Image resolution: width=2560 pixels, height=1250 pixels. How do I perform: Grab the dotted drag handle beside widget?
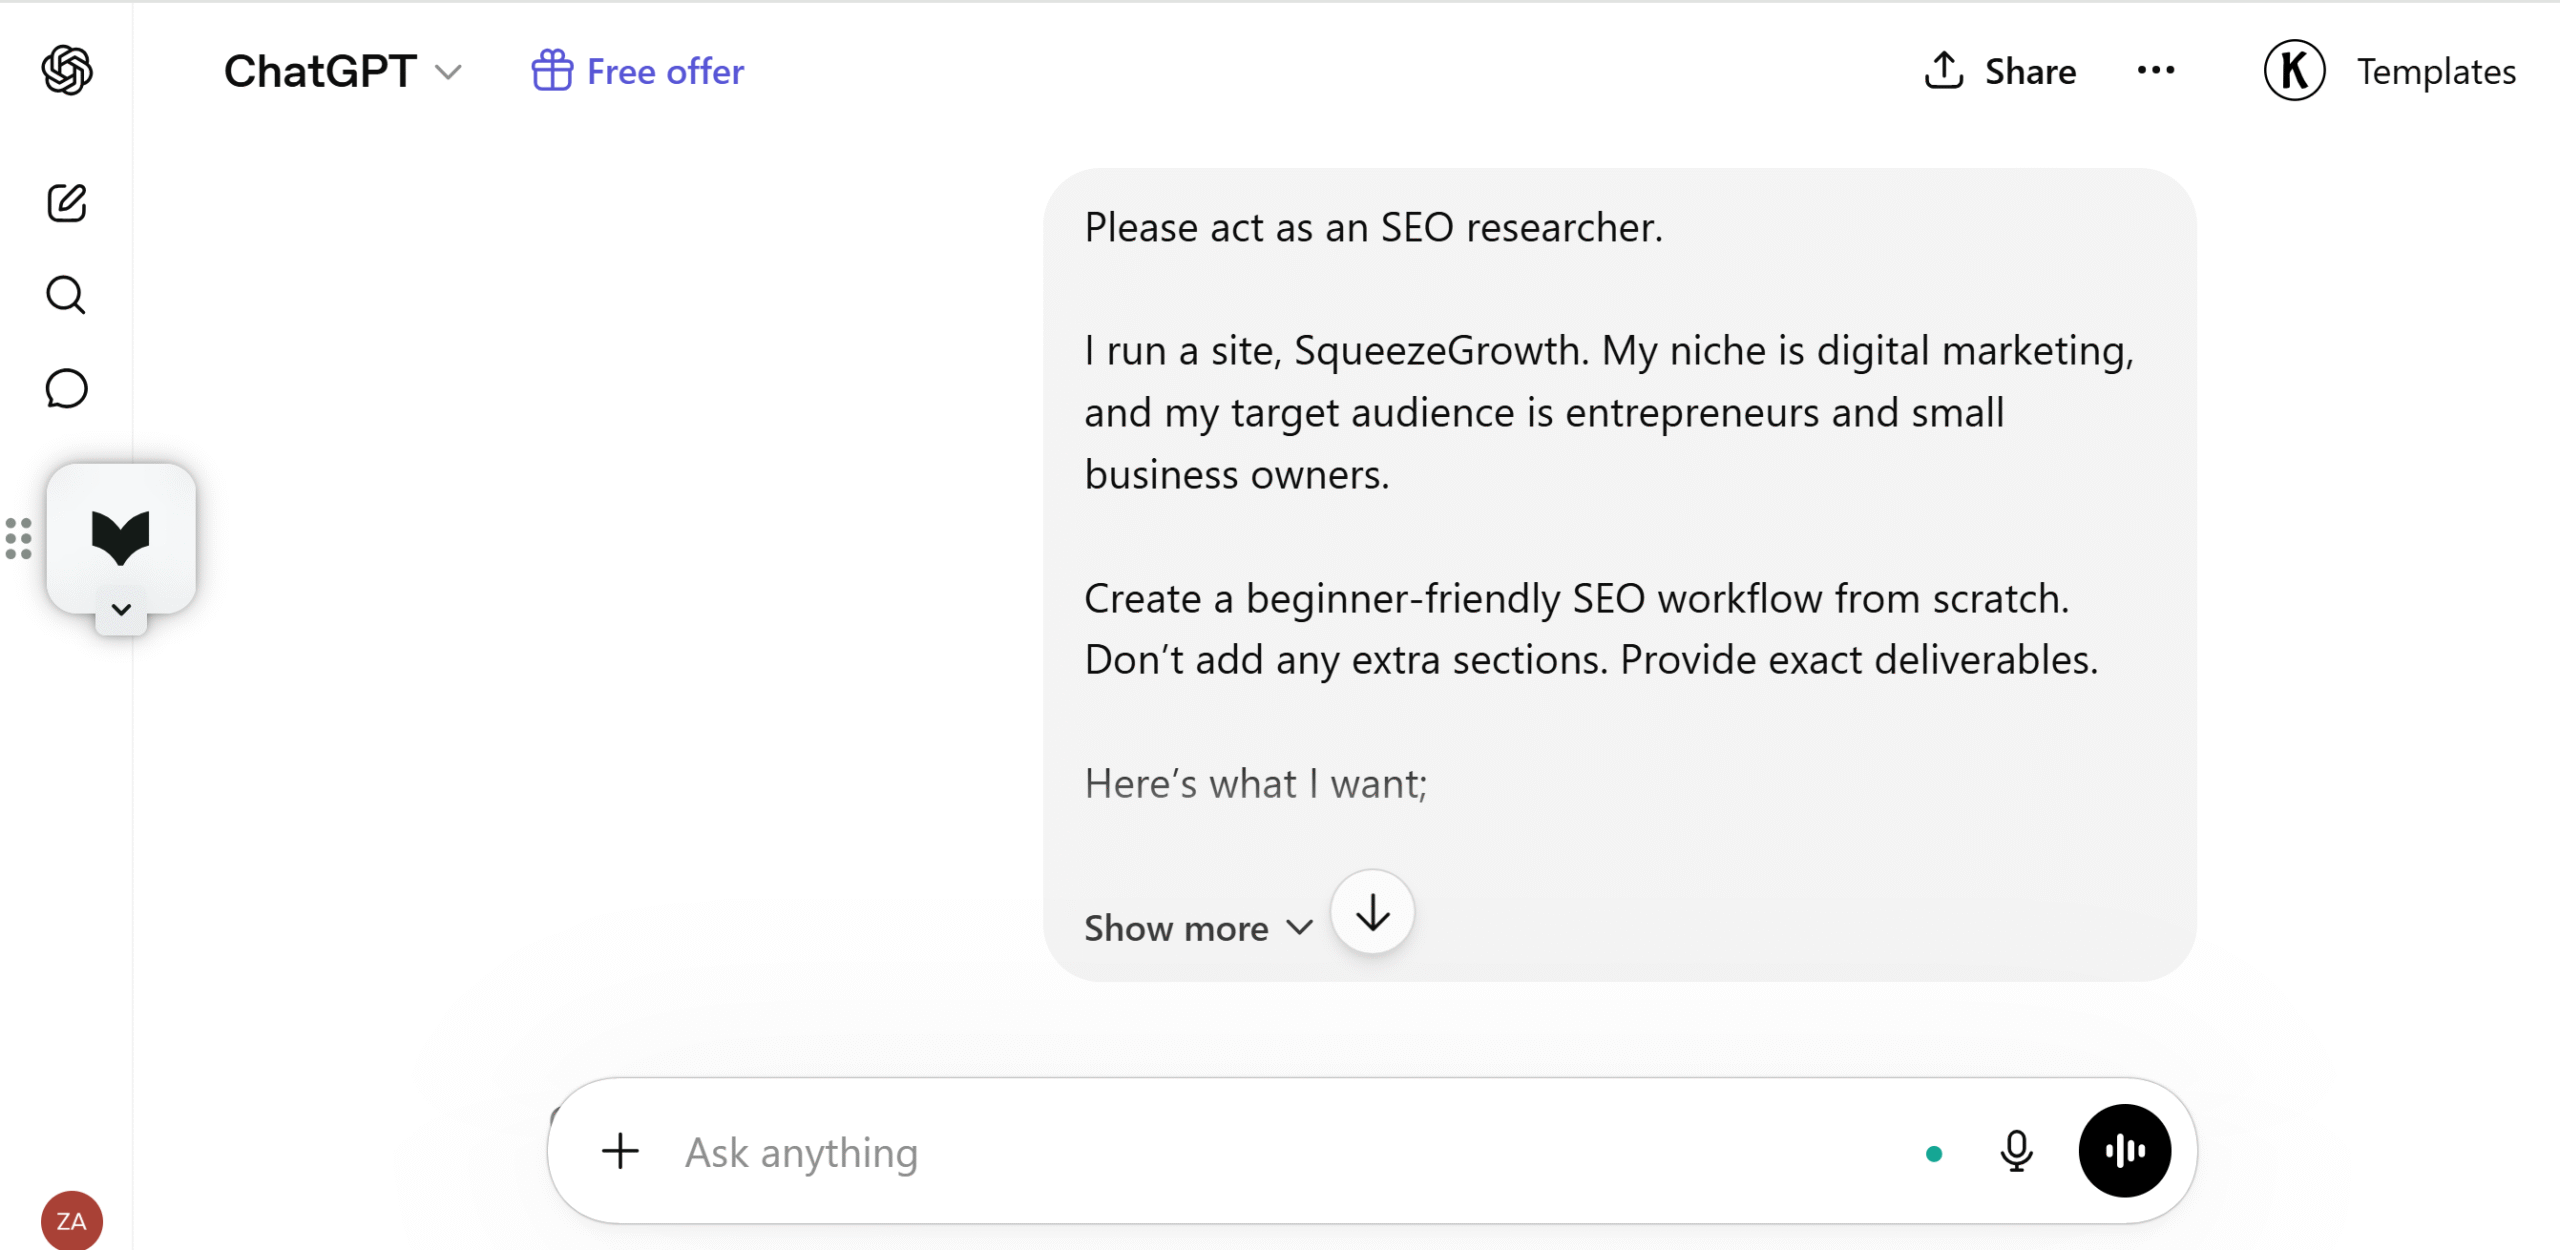coord(19,539)
